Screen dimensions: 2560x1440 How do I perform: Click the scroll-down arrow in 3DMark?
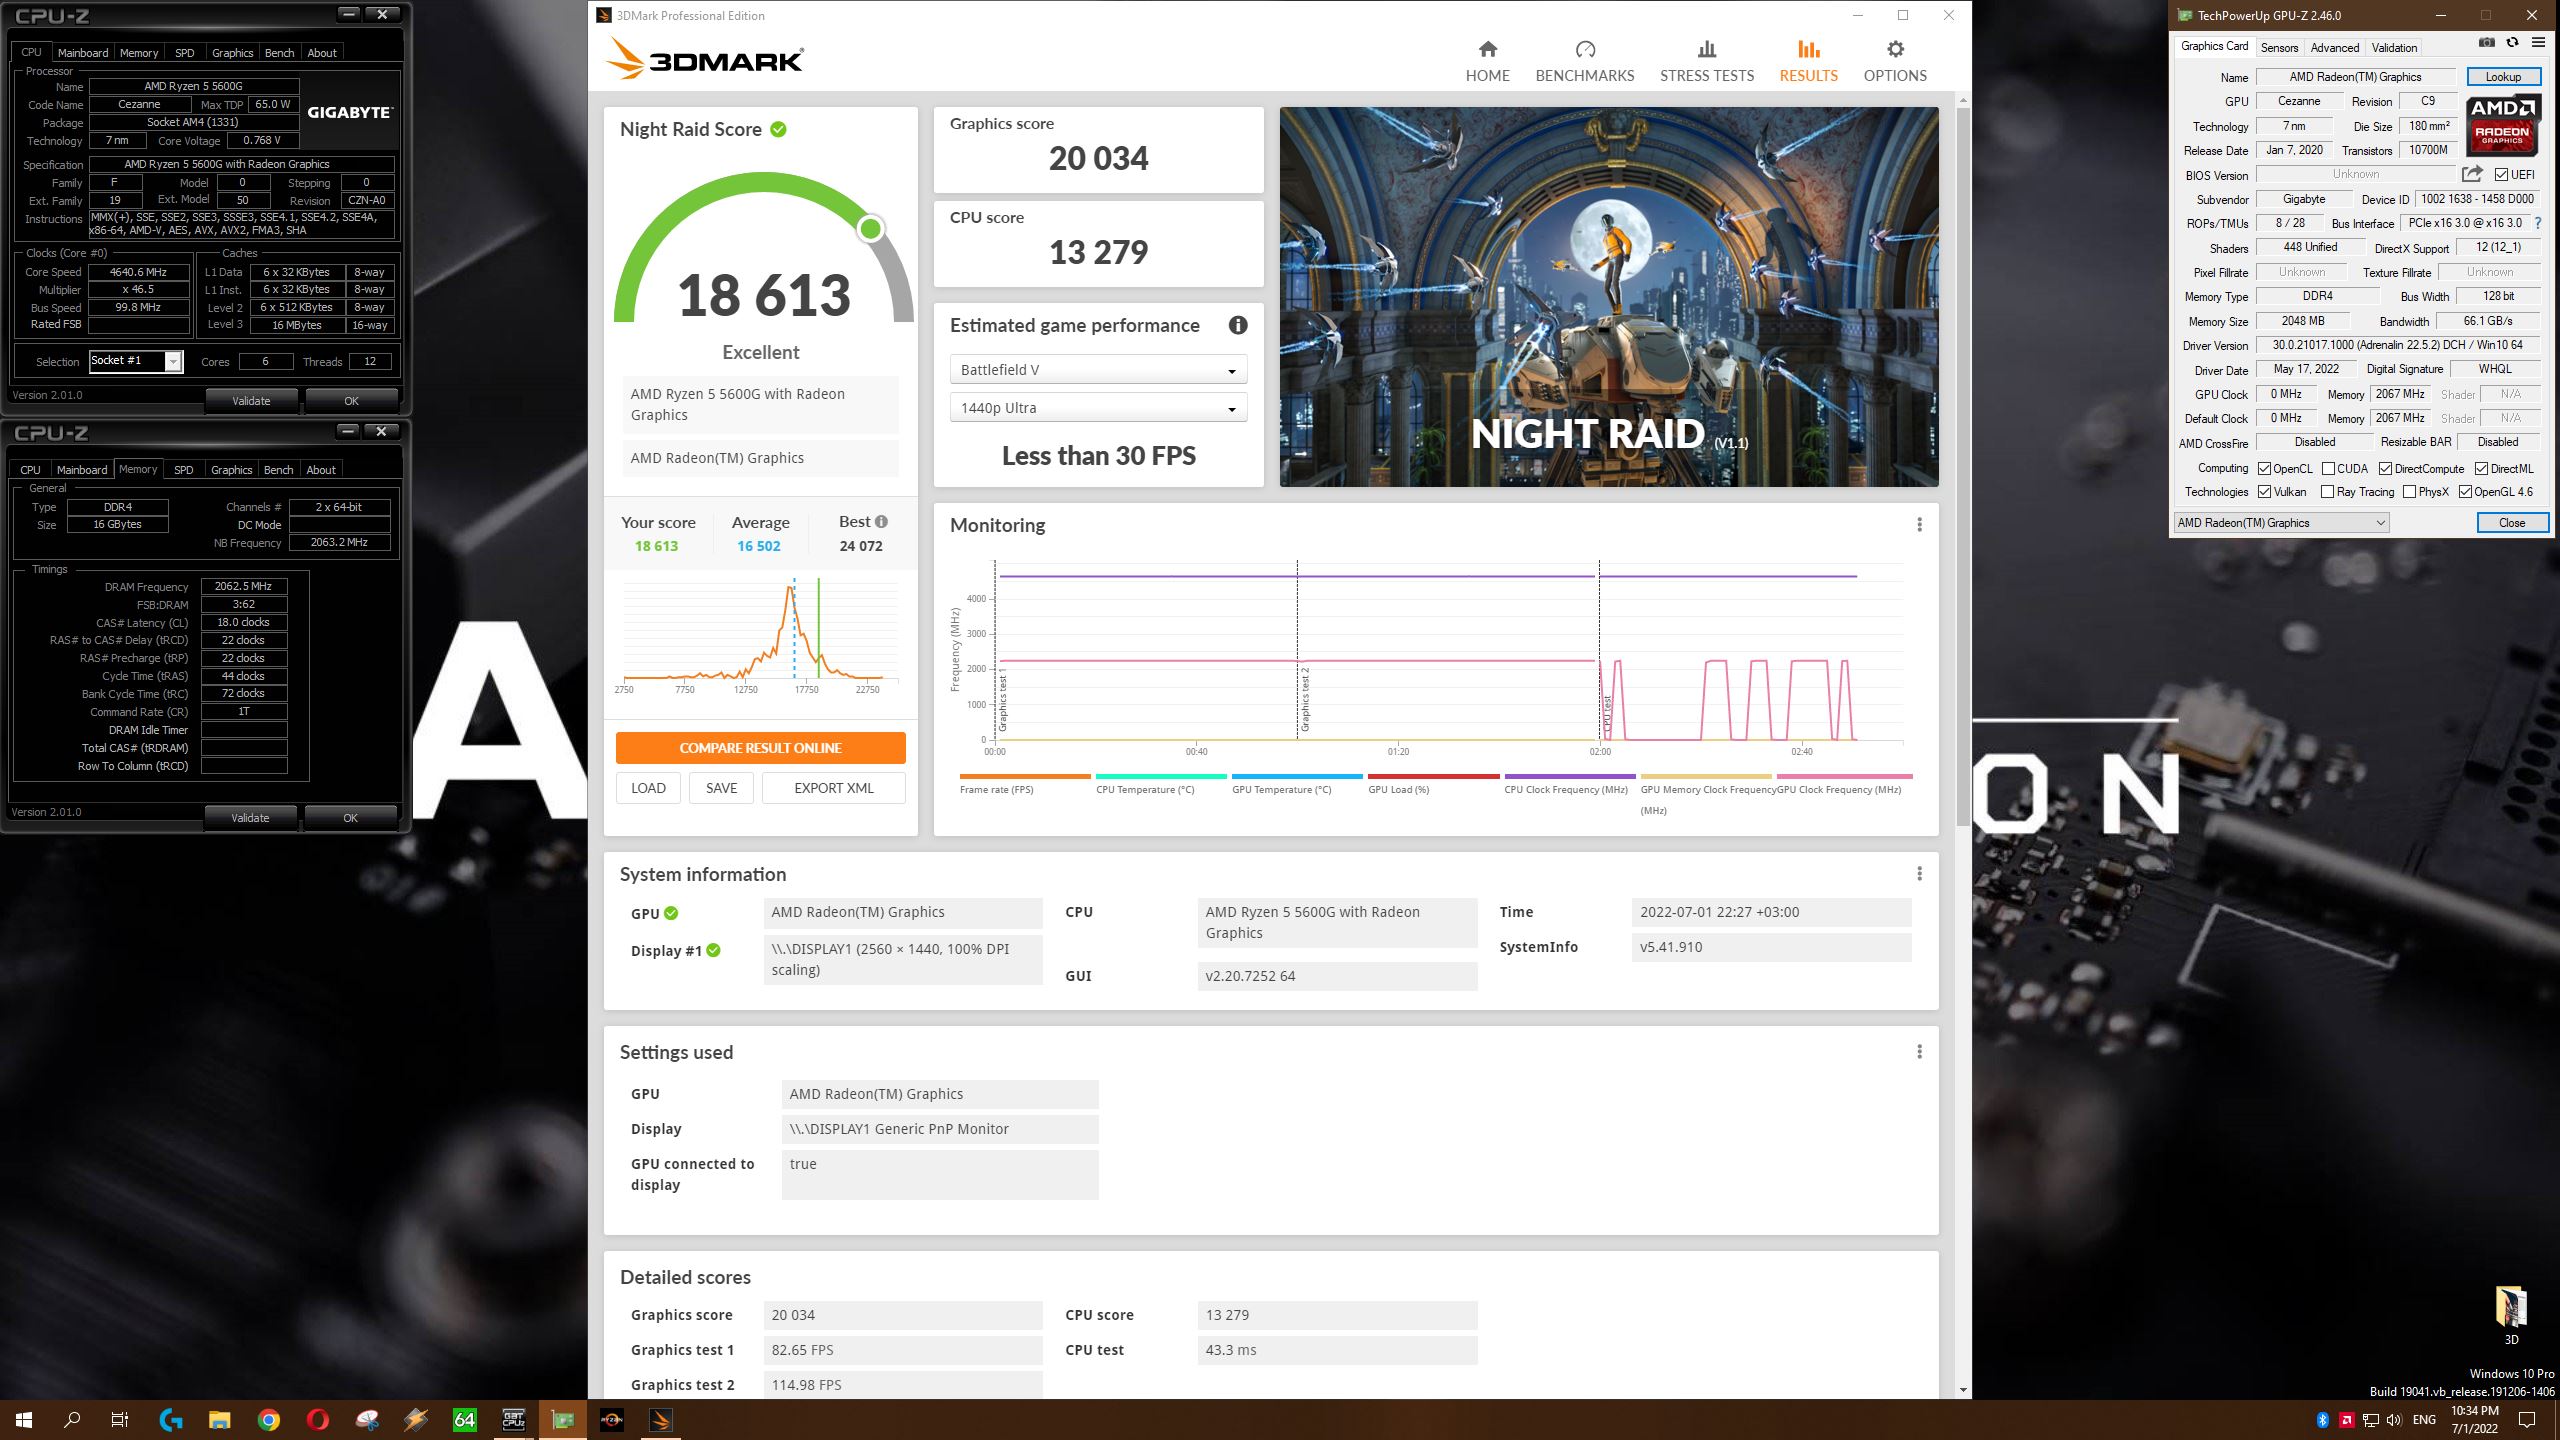pyautogui.click(x=1963, y=1390)
